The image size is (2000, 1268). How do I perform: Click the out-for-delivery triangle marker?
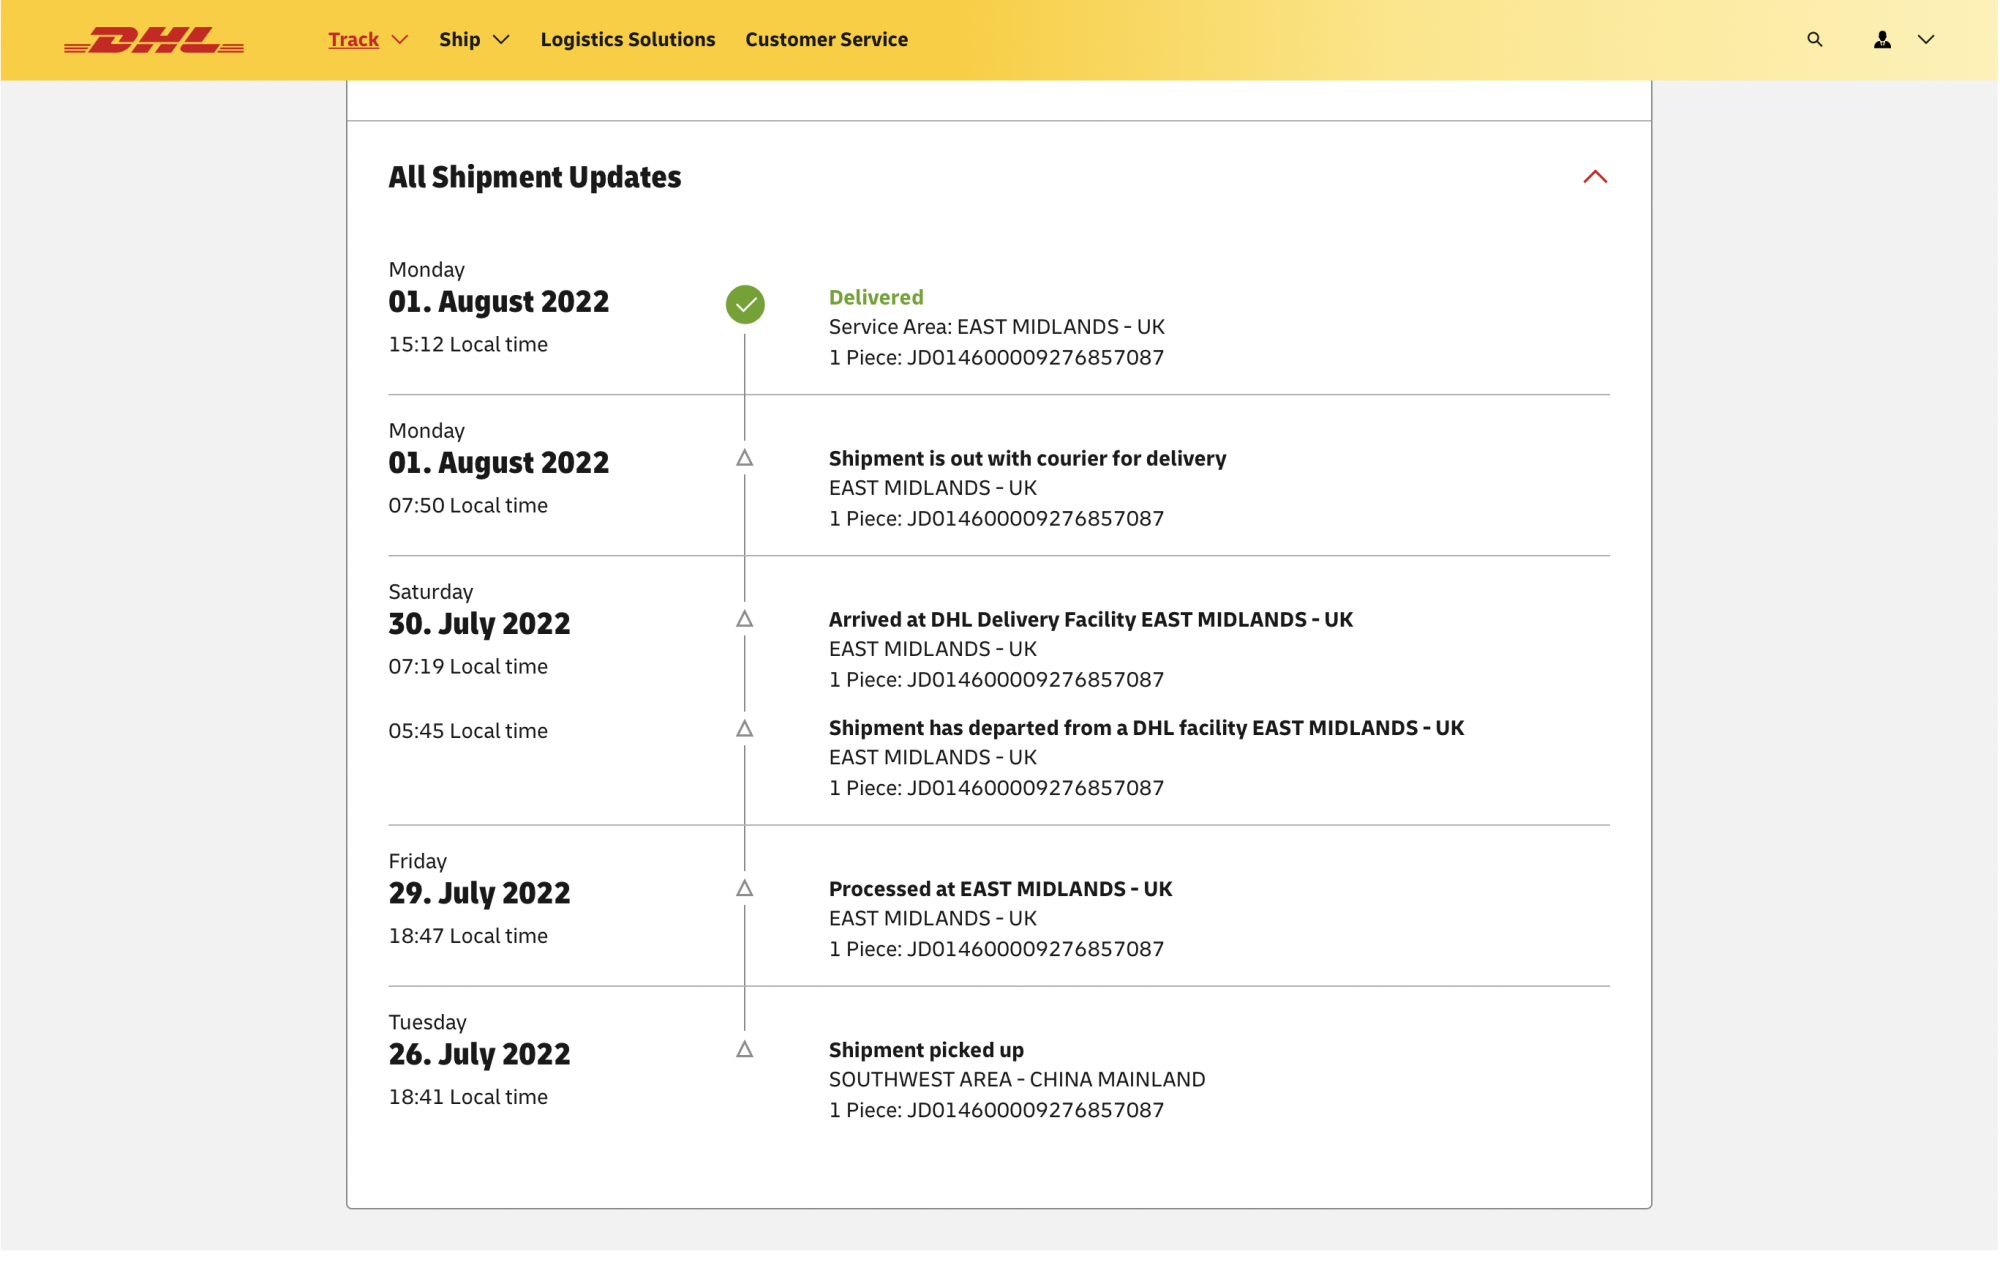click(x=745, y=458)
